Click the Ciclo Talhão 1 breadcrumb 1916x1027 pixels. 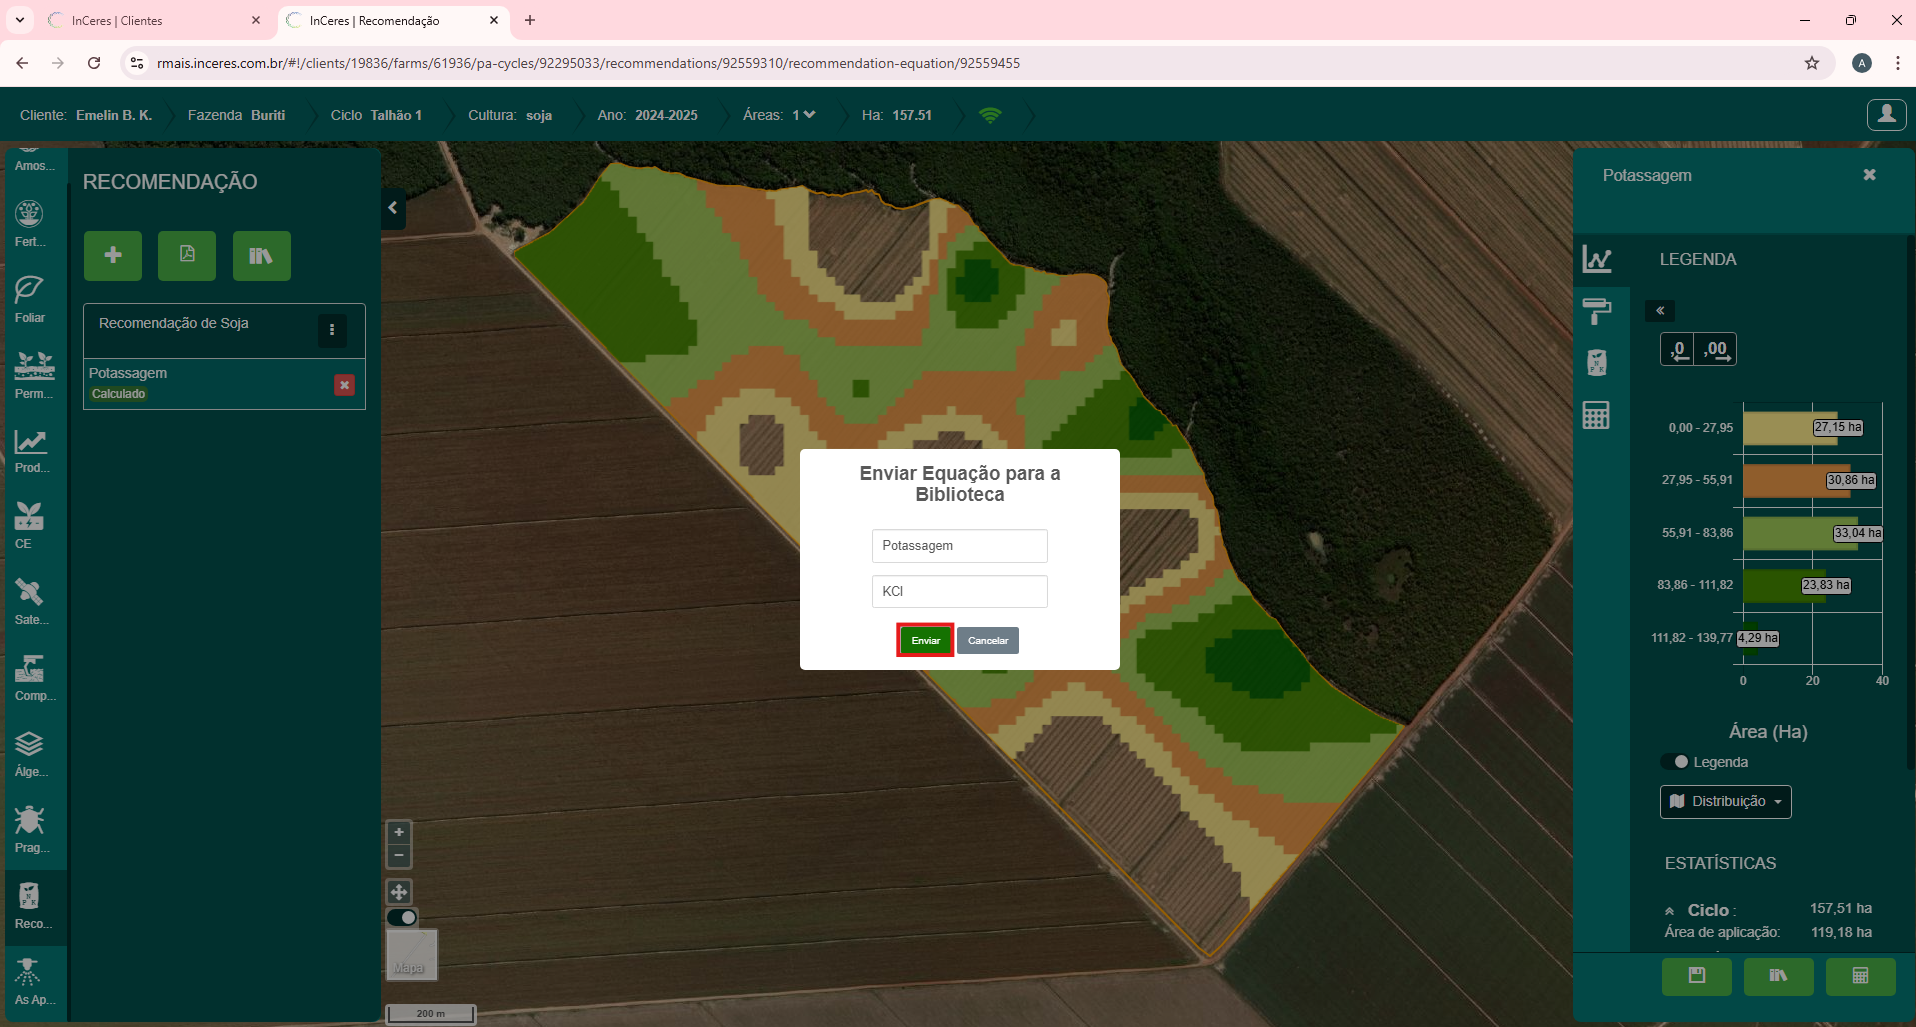pyautogui.click(x=376, y=115)
